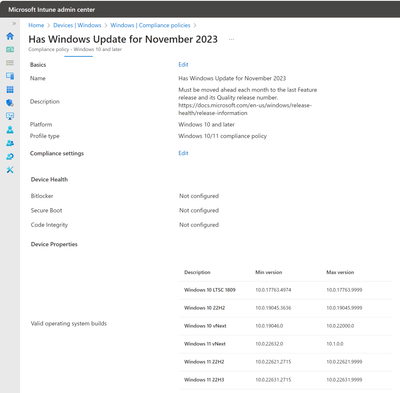Click Secure Boot setting label
Viewport: 400px width, 393px height.
pyautogui.click(x=46, y=210)
